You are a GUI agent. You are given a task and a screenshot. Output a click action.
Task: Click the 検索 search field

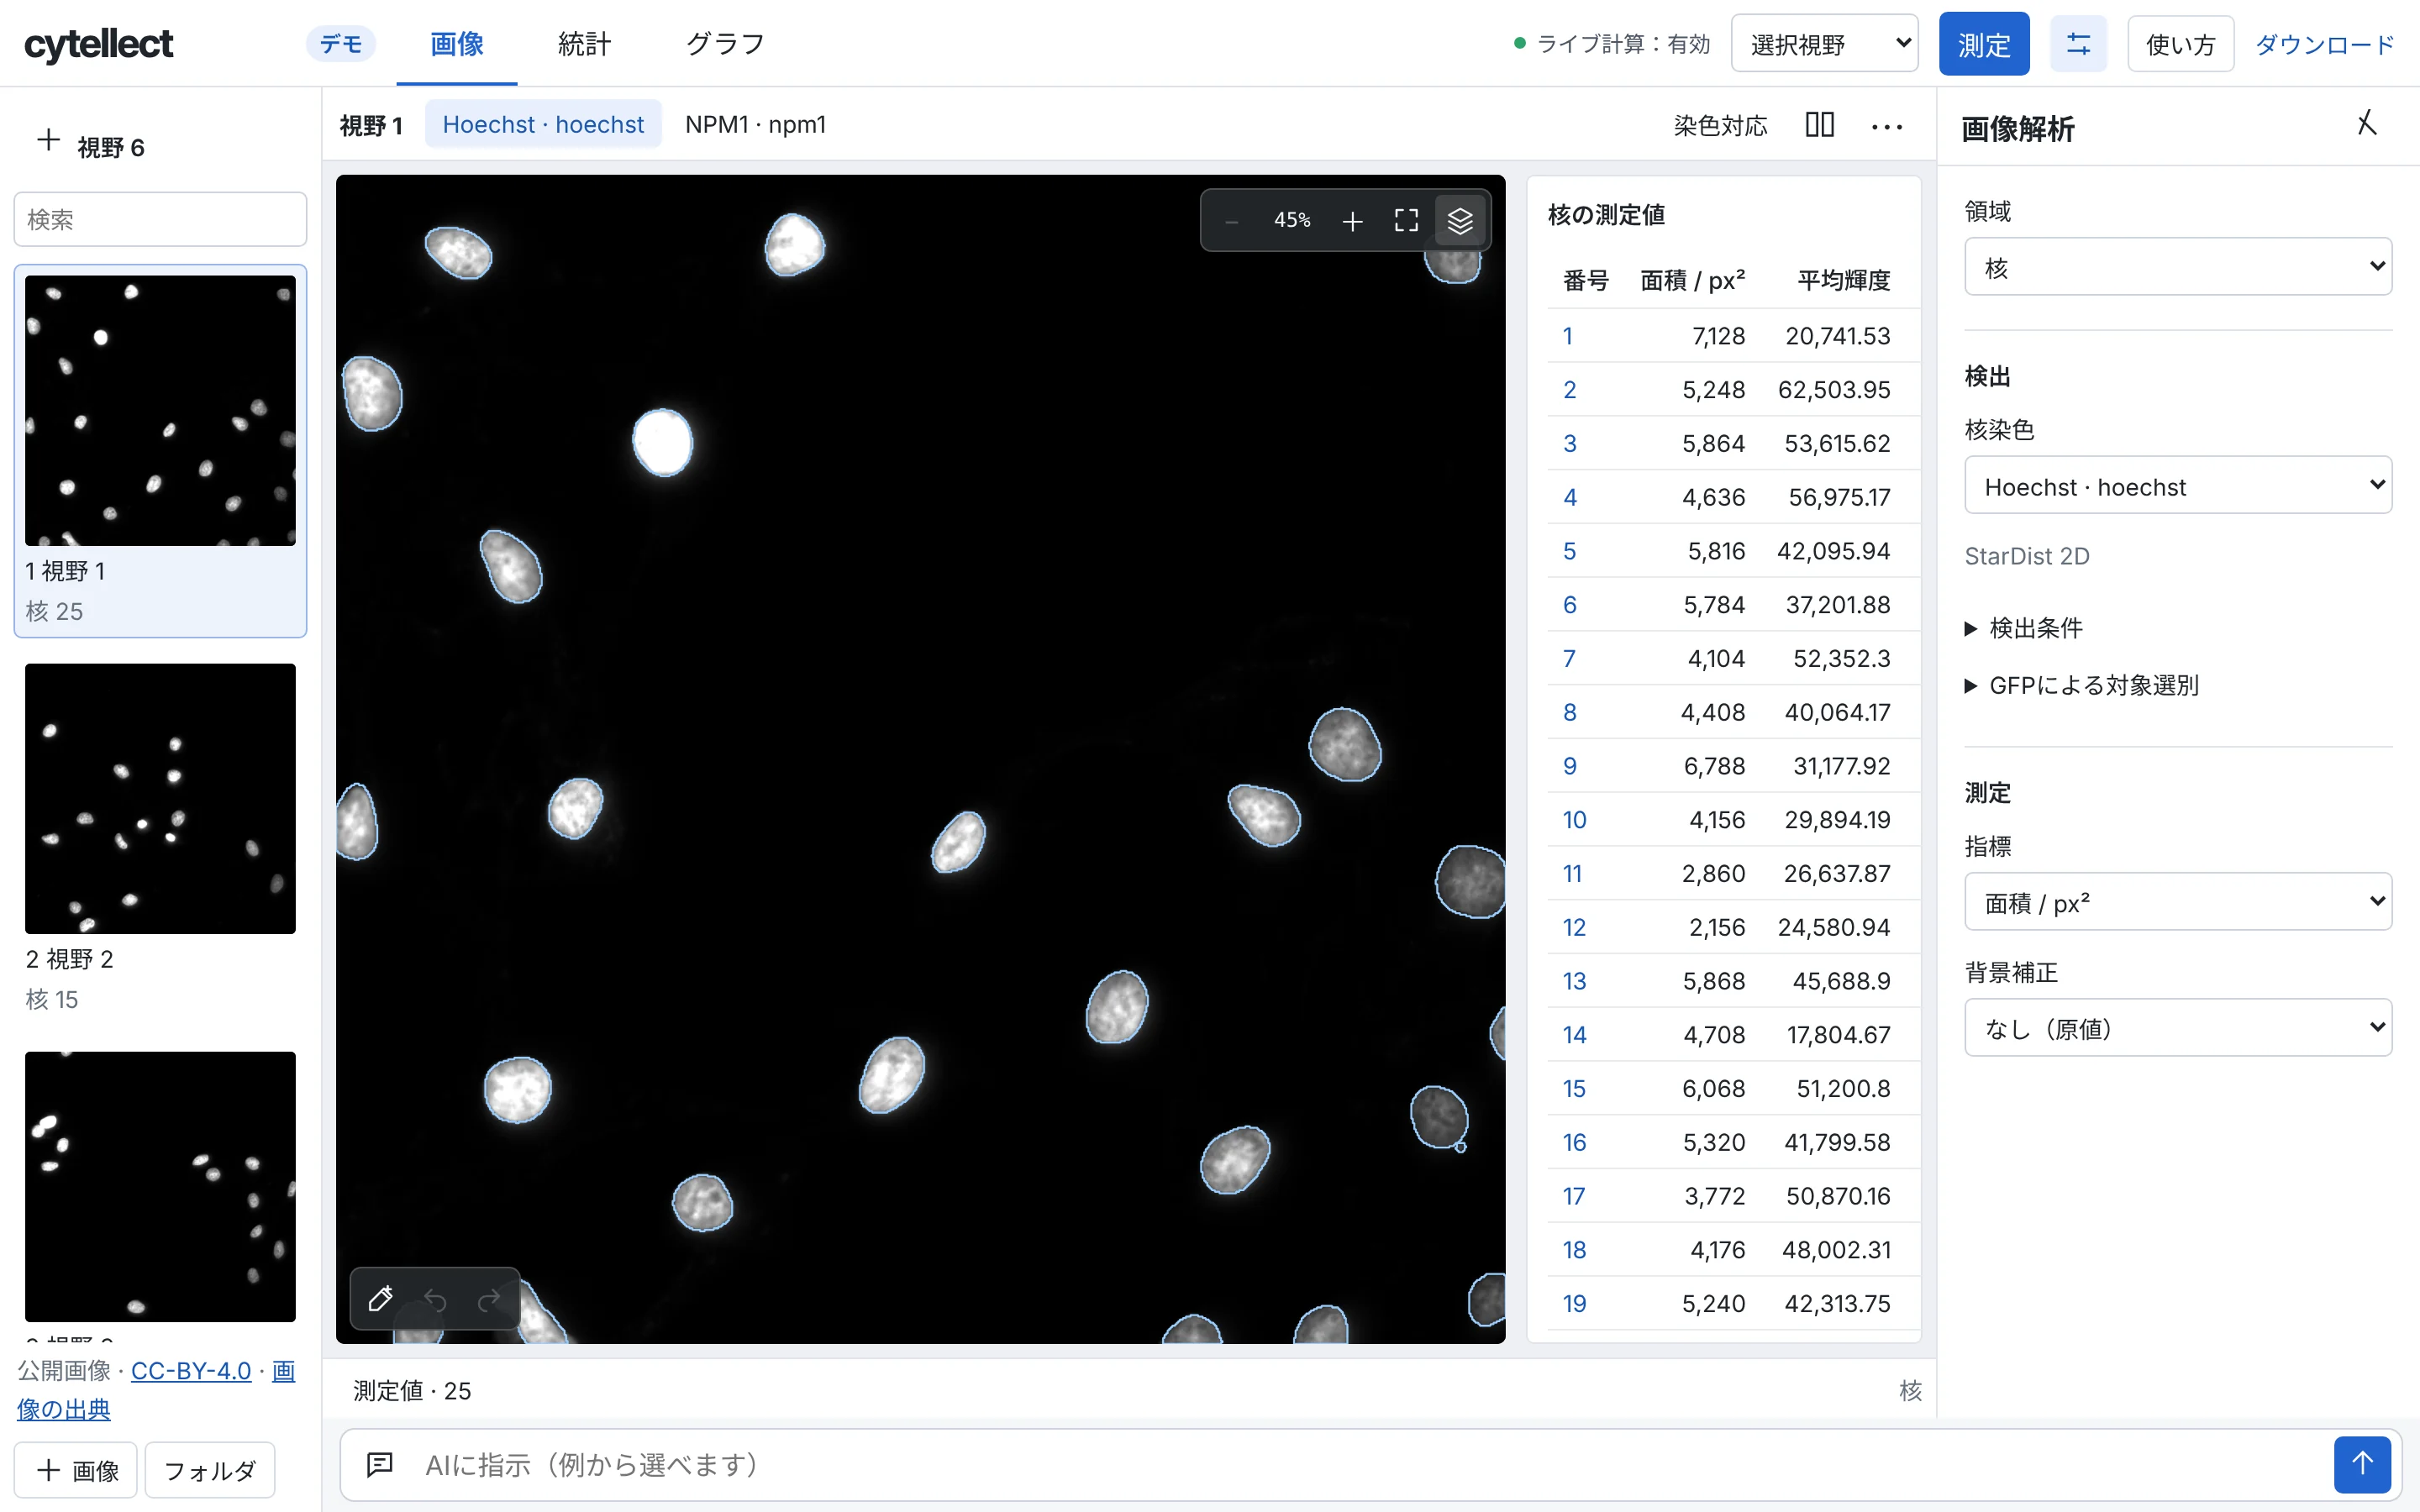pyautogui.click(x=160, y=219)
